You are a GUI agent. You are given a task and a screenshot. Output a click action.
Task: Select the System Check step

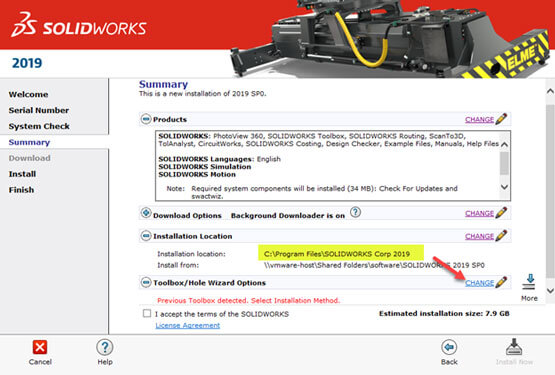click(x=39, y=126)
